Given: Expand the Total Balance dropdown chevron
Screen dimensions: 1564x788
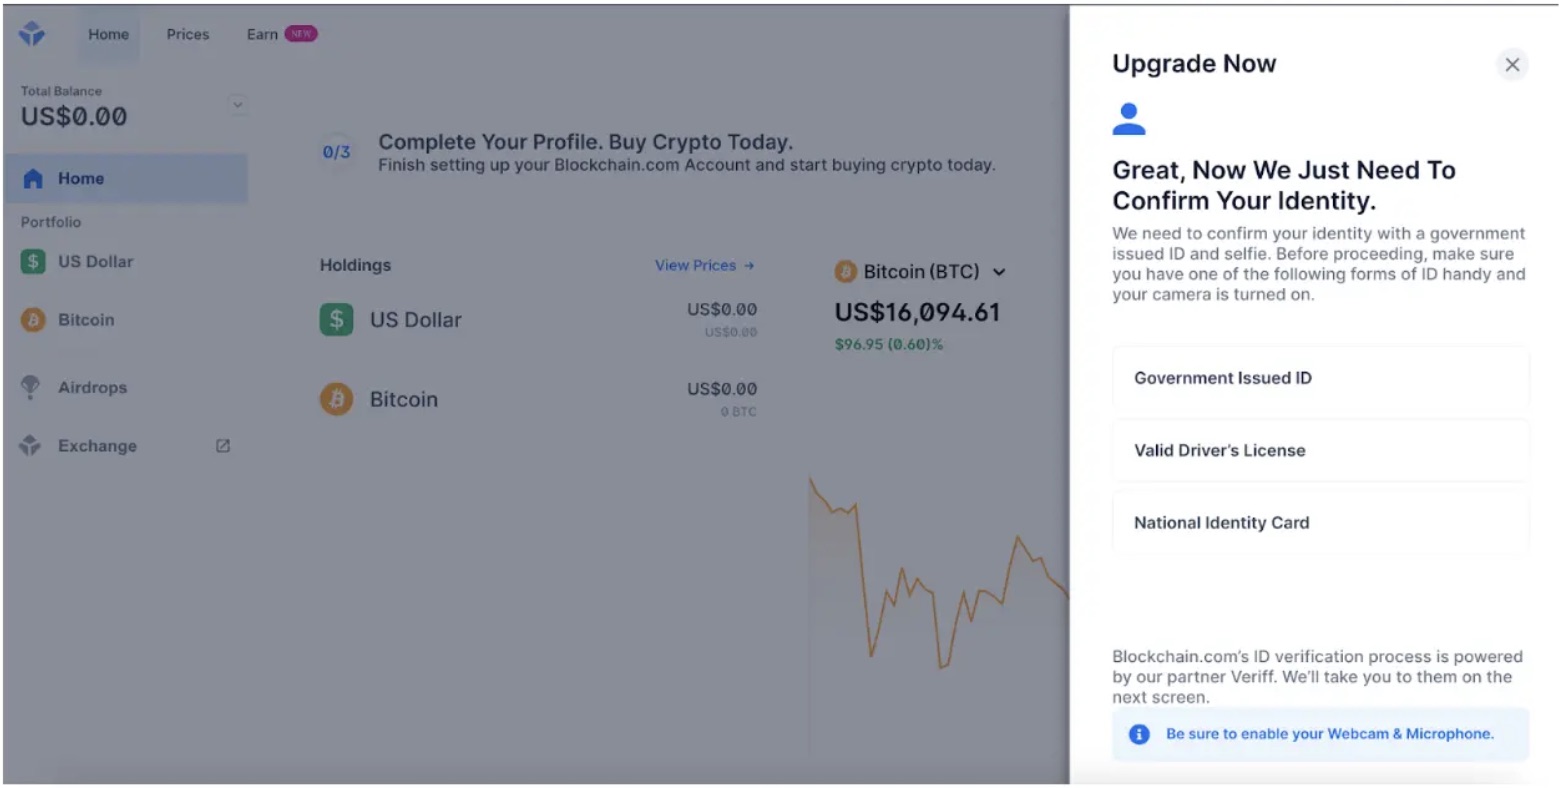Looking at the screenshot, I should (238, 105).
